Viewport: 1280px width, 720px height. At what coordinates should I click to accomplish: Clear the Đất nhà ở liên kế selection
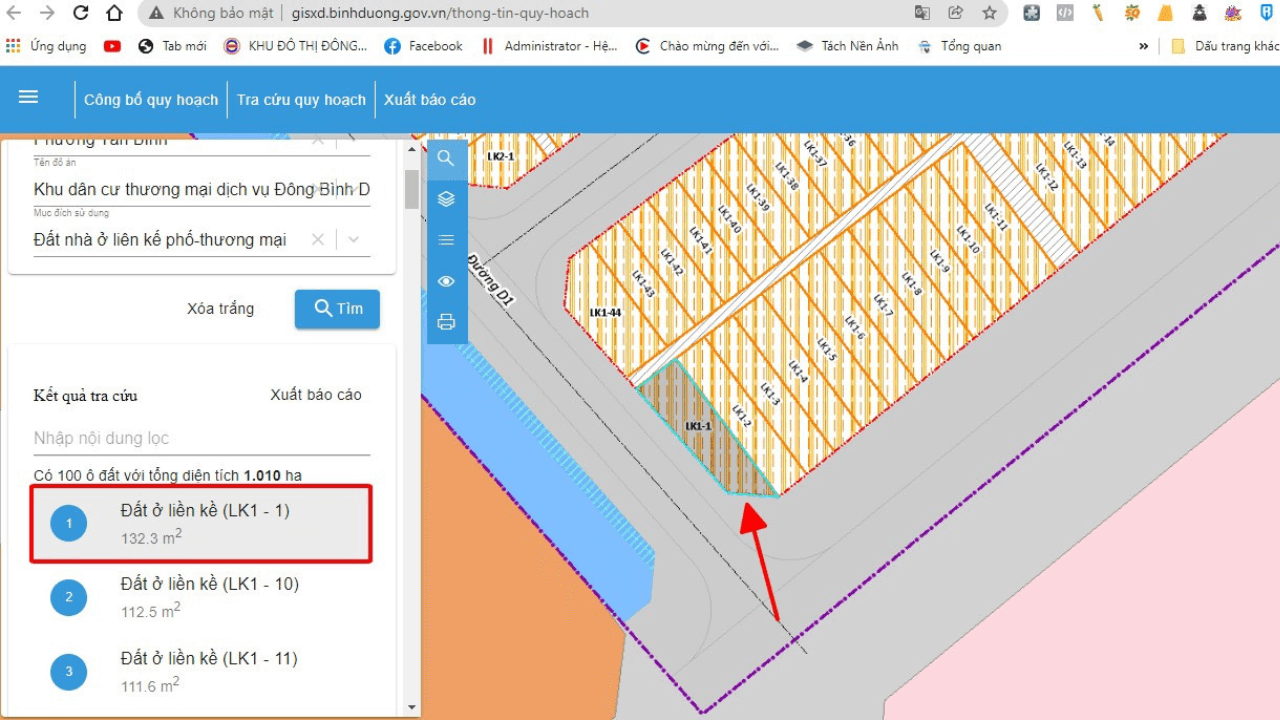point(317,239)
